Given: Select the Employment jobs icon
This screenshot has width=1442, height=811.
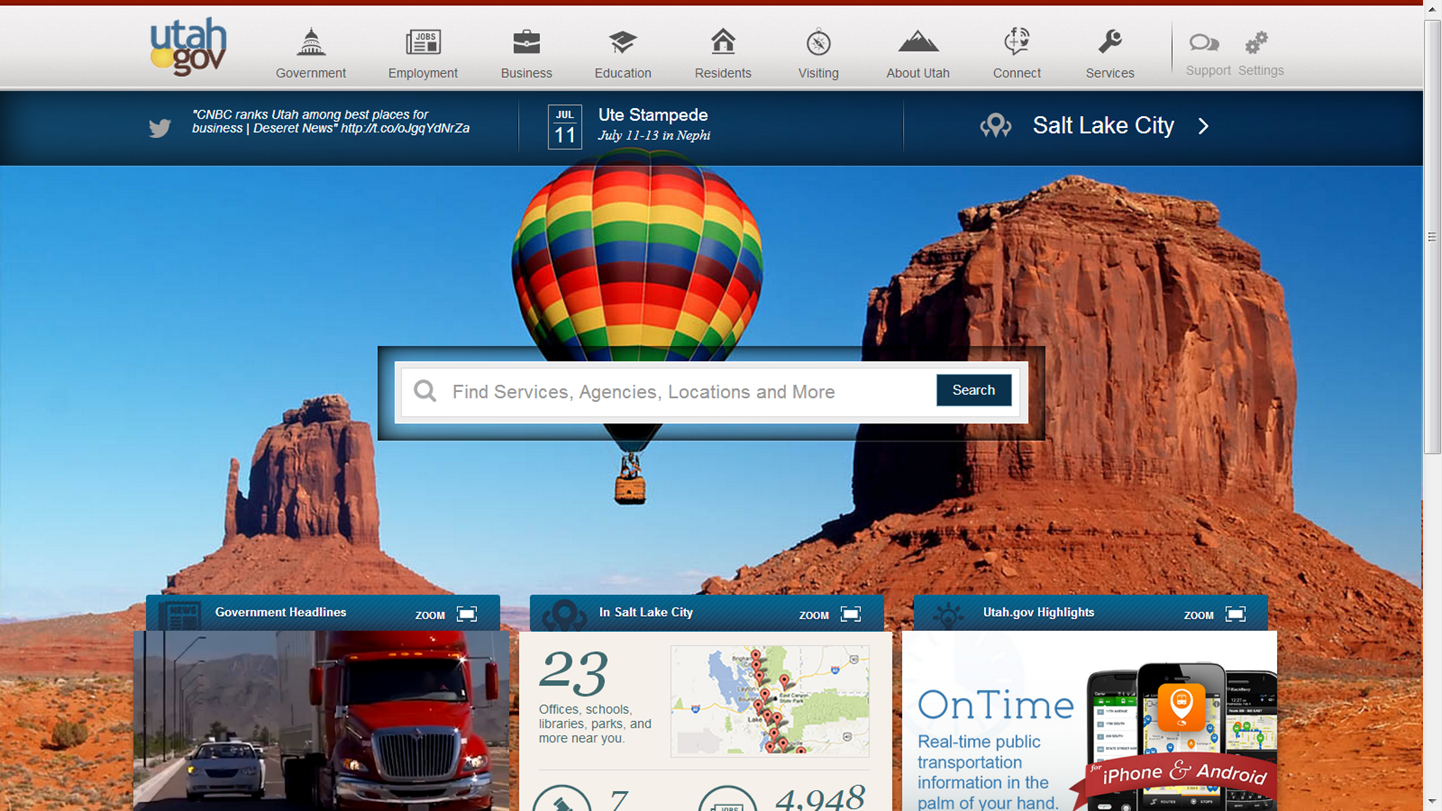Looking at the screenshot, I should point(423,43).
